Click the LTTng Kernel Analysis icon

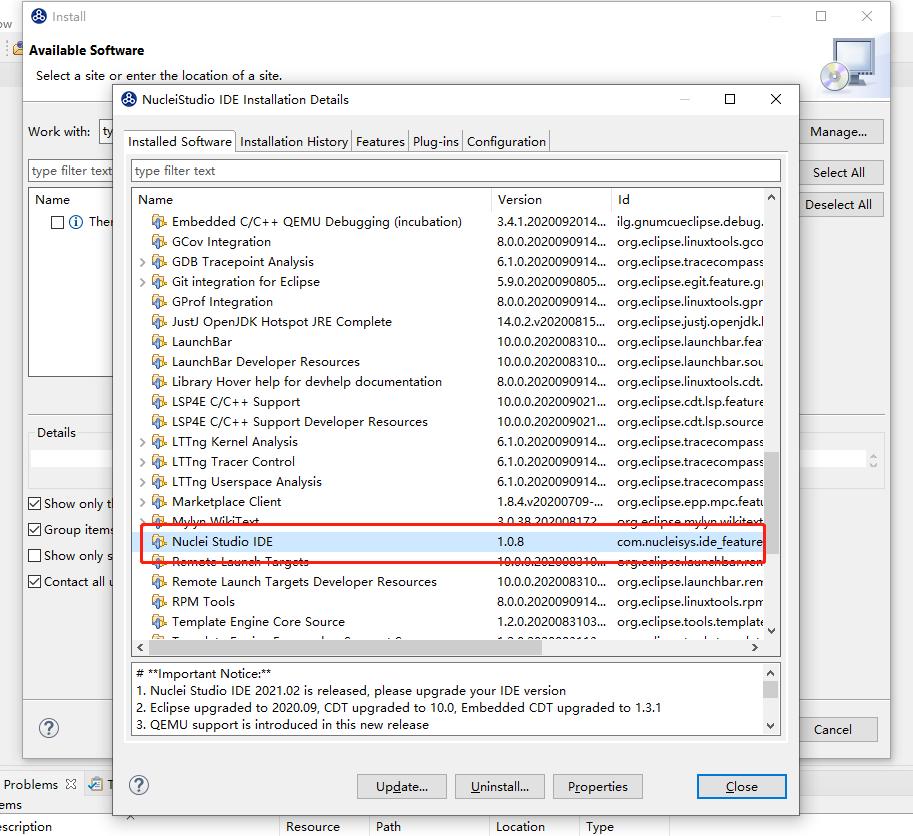159,442
